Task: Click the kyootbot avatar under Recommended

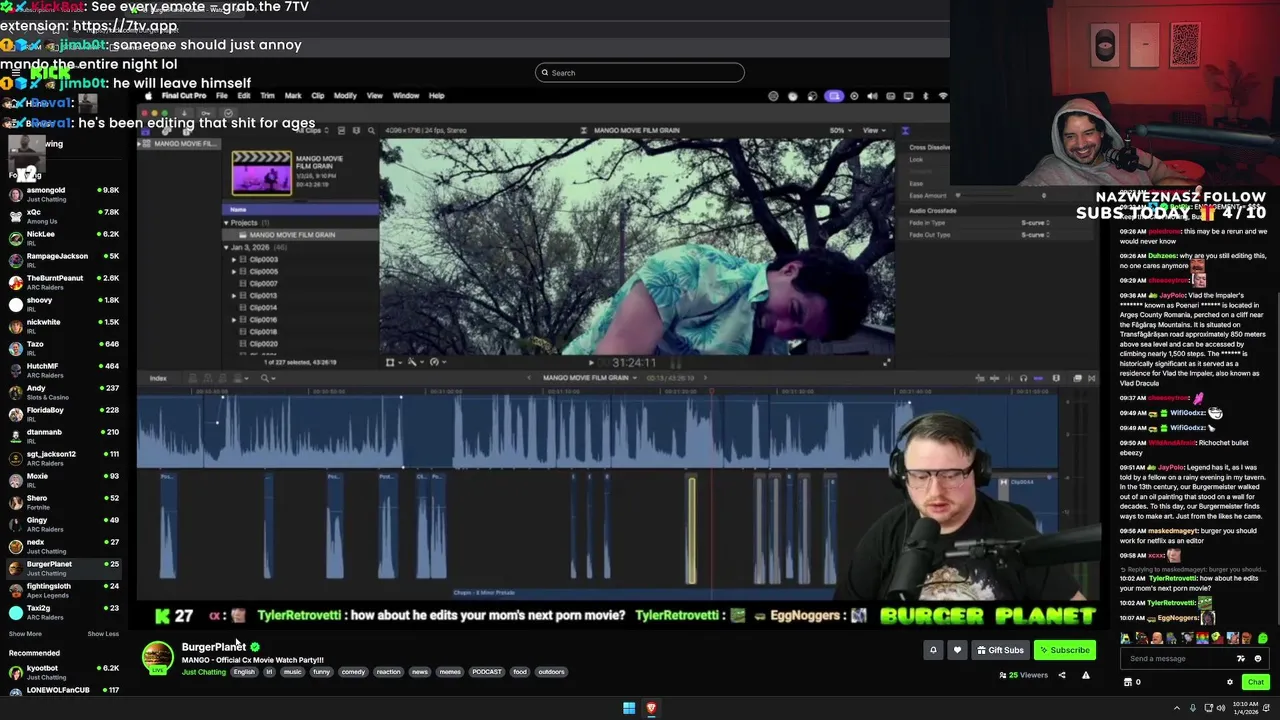Action: [x=16, y=672]
